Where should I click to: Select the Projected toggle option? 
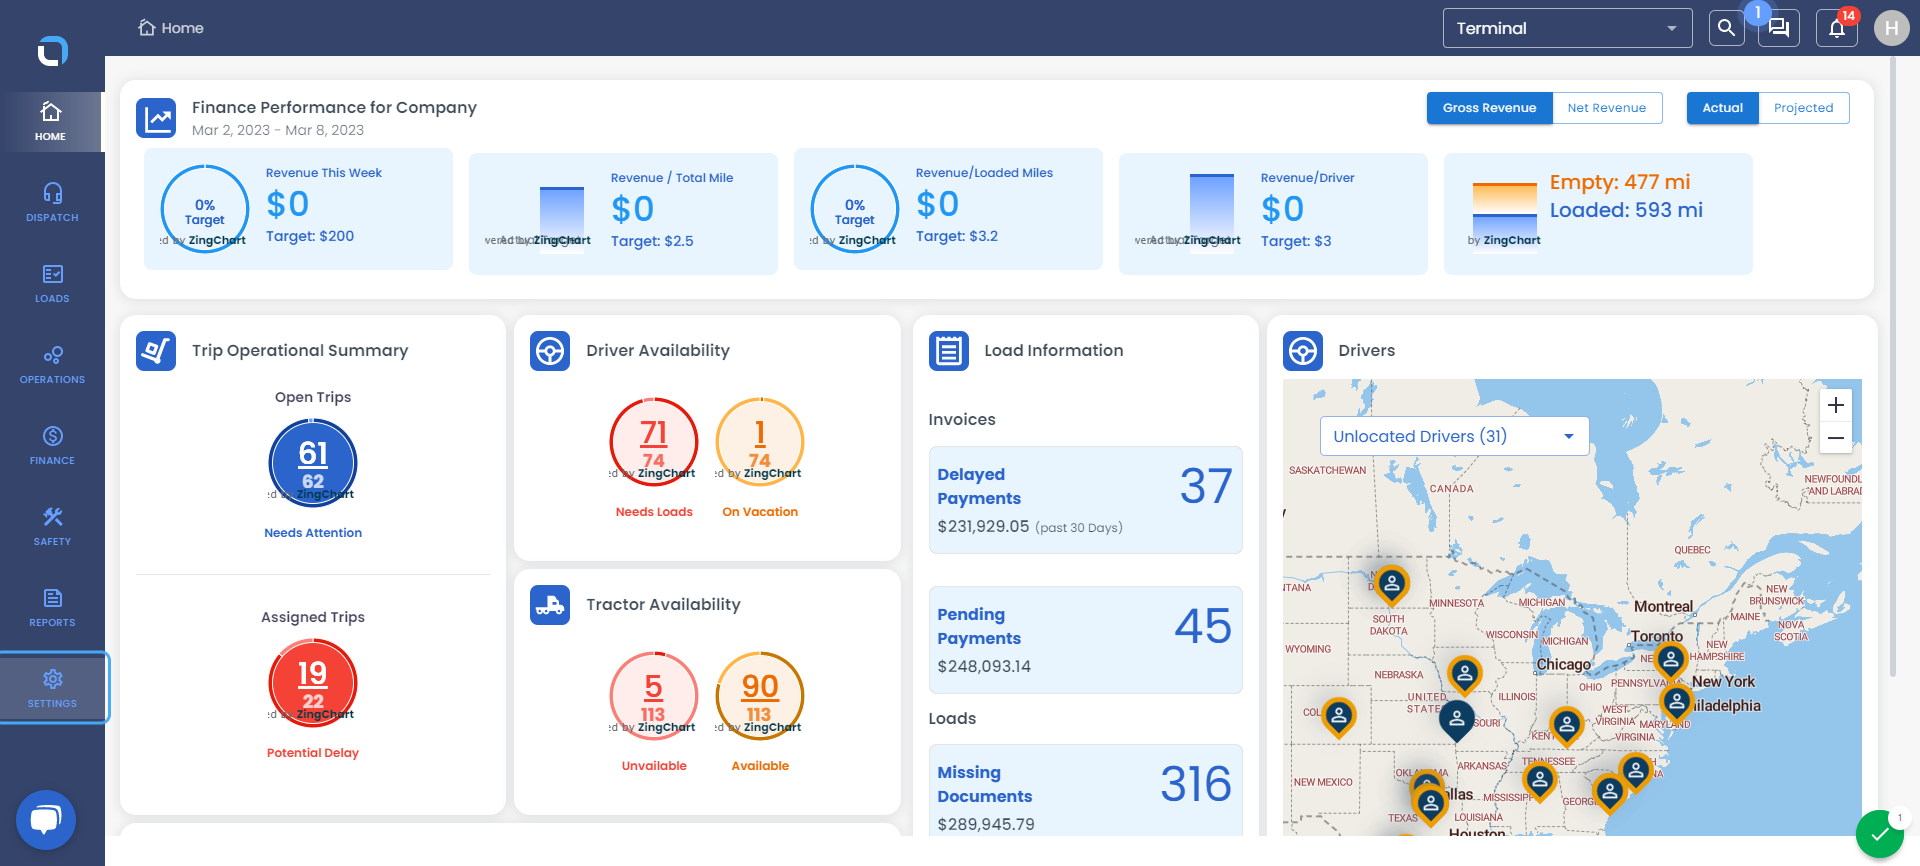click(x=1803, y=108)
